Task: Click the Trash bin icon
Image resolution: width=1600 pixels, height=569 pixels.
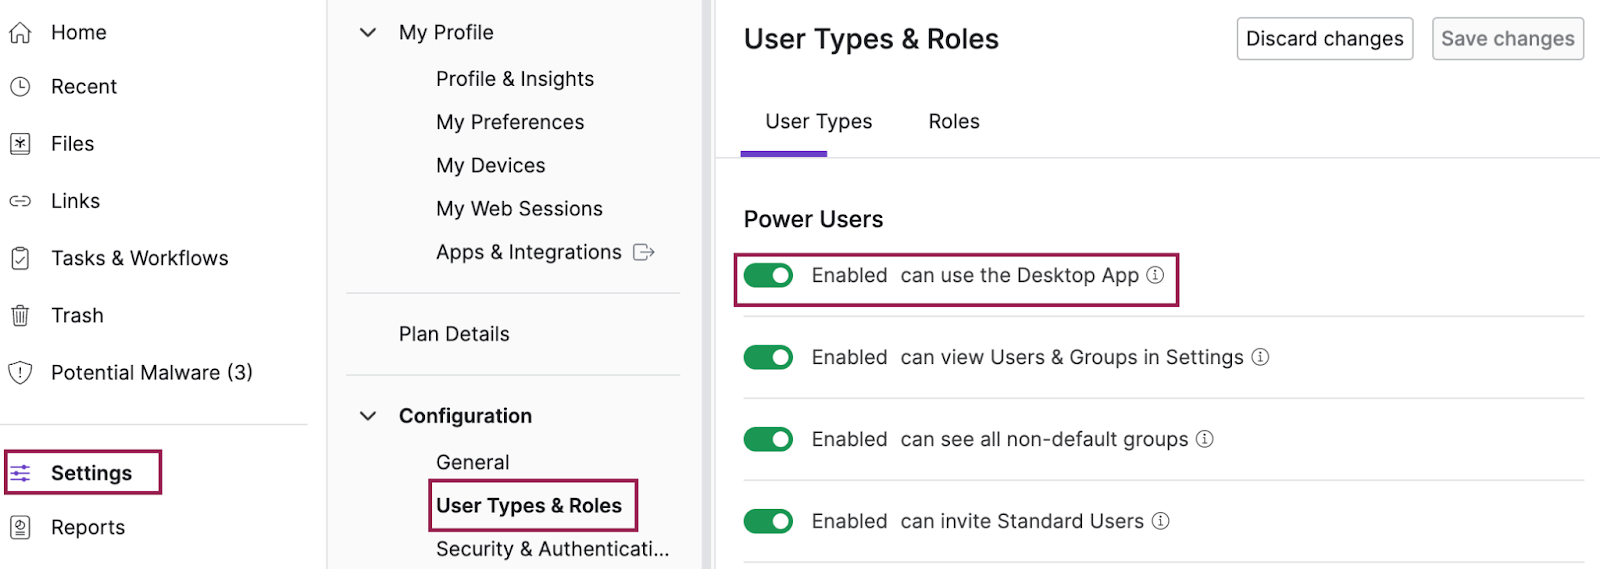Action: pos(20,316)
